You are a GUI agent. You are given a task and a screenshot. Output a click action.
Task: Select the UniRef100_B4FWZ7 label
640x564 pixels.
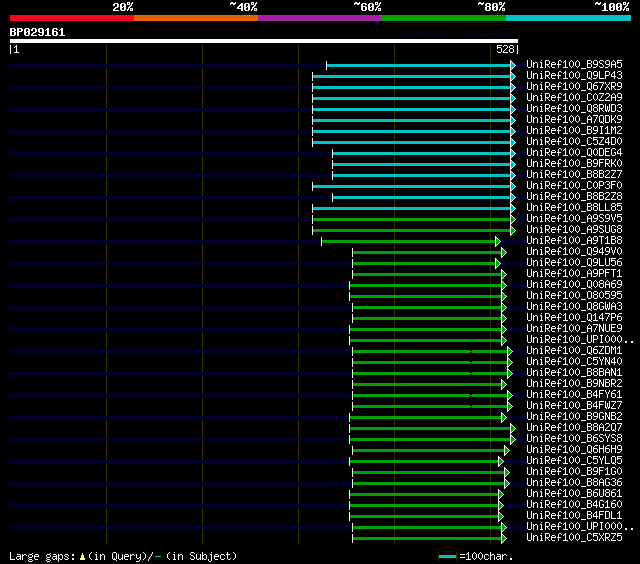click(x=574, y=406)
